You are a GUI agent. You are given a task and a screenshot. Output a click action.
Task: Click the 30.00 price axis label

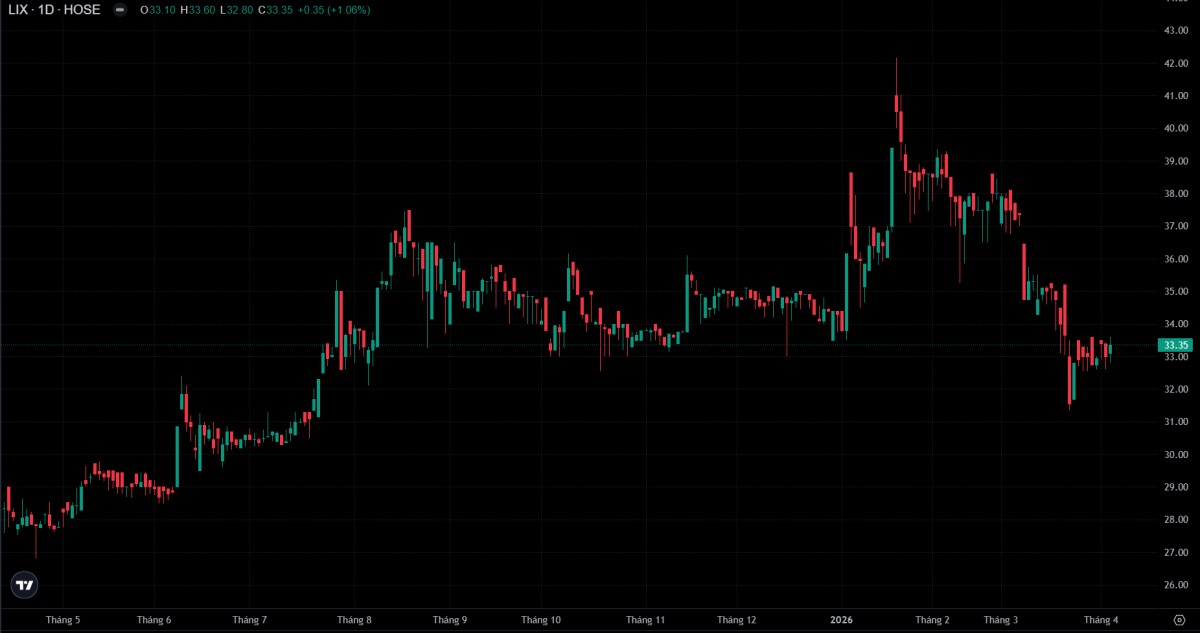(x=1176, y=454)
